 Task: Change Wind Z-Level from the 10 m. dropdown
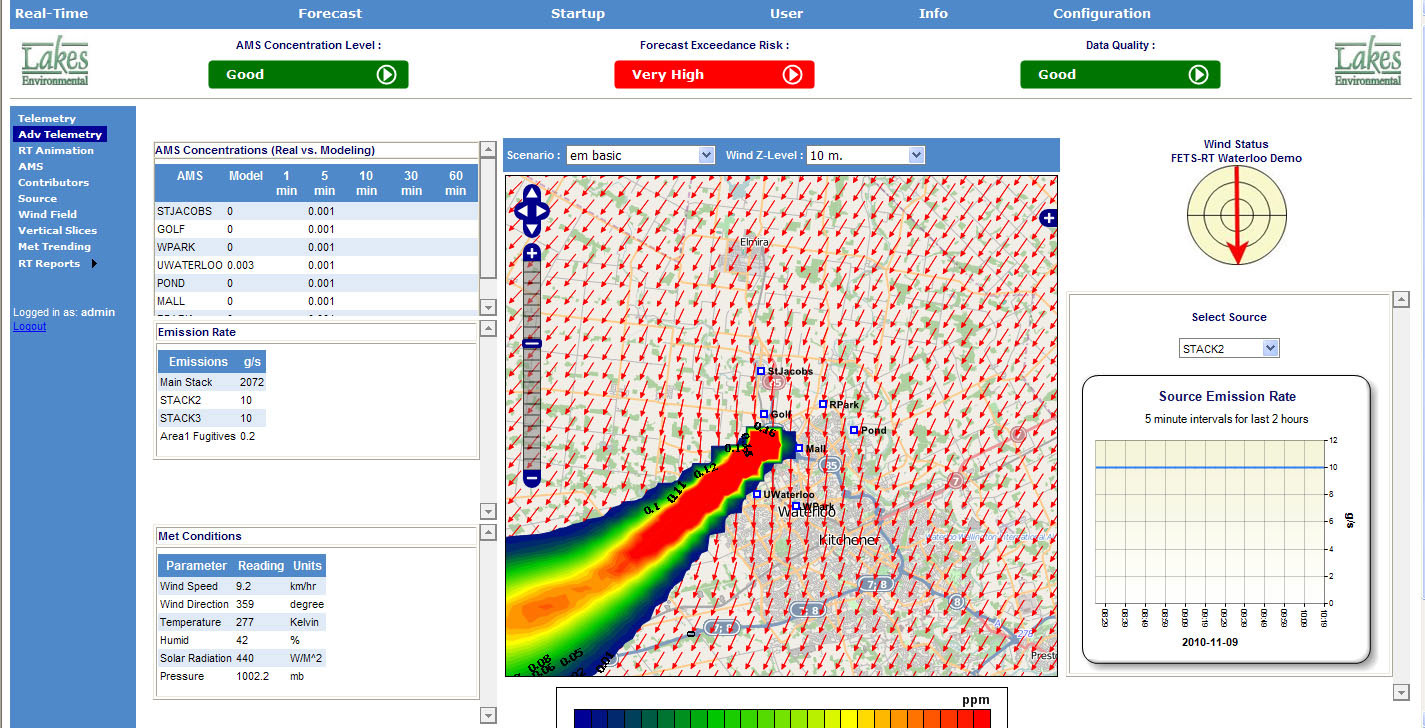(x=917, y=155)
